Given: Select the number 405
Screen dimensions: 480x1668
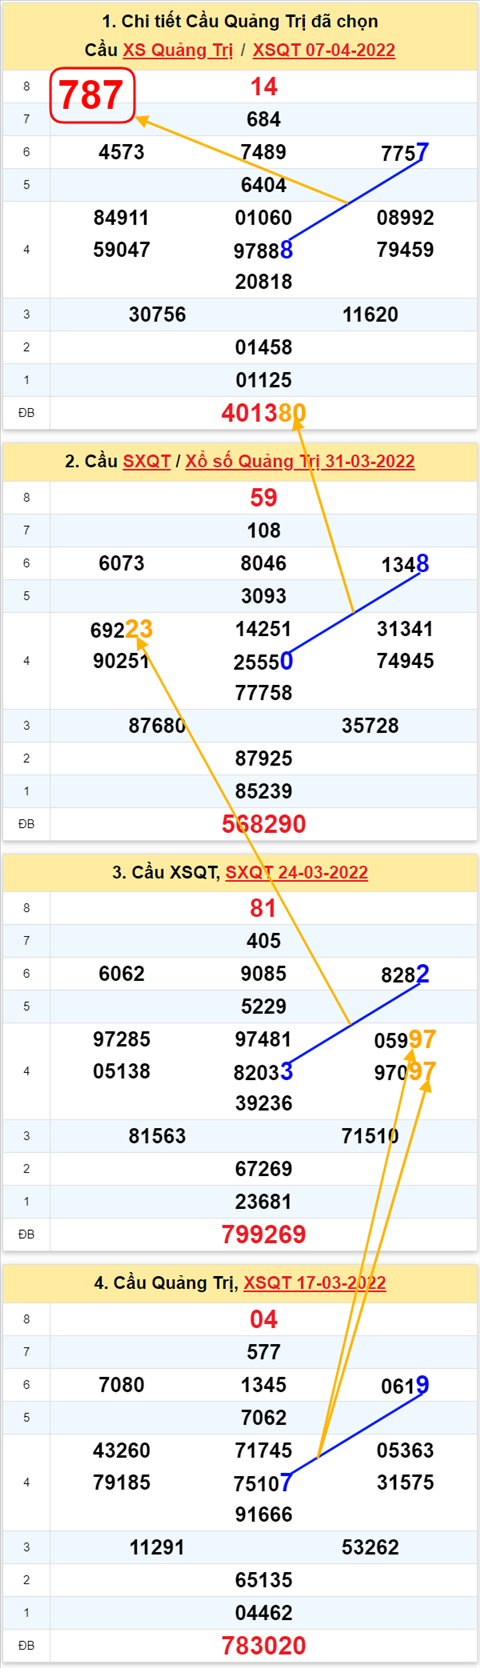Looking at the screenshot, I should click(x=264, y=941).
